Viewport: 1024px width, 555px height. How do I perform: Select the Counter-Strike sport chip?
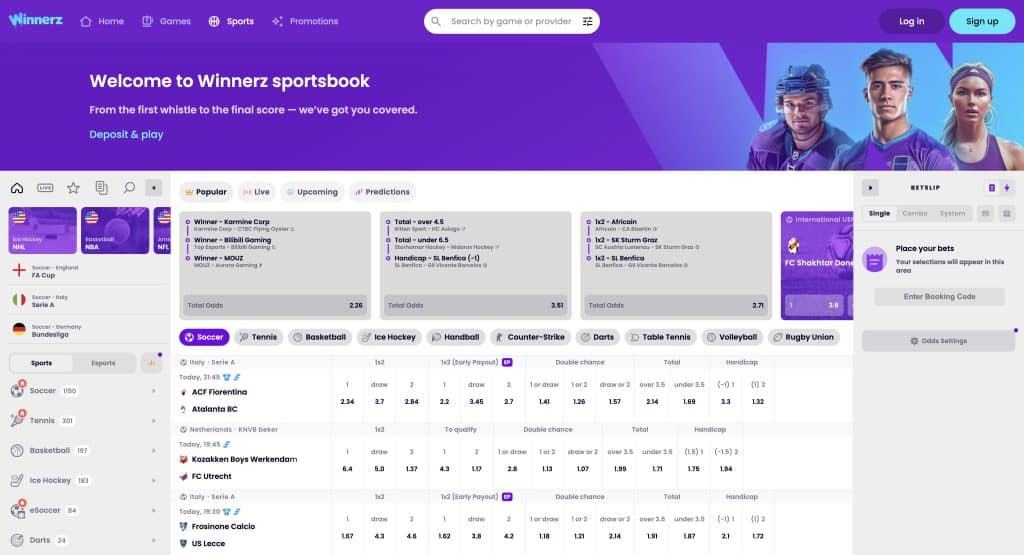point(530,337)
